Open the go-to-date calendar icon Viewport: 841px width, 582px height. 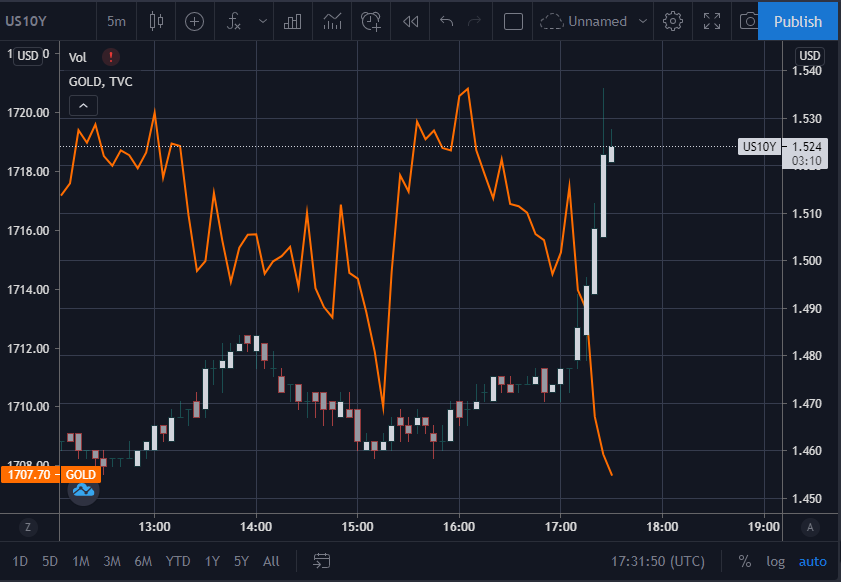tap(321, 561)
